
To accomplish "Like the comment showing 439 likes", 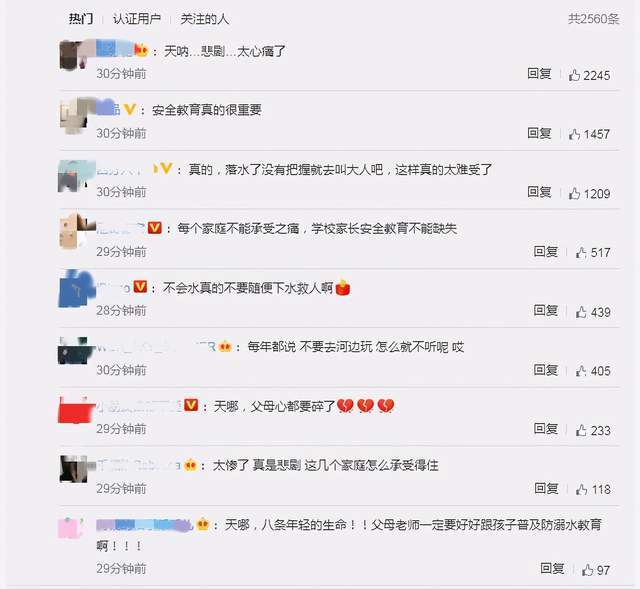I will (x=581, y=312).
